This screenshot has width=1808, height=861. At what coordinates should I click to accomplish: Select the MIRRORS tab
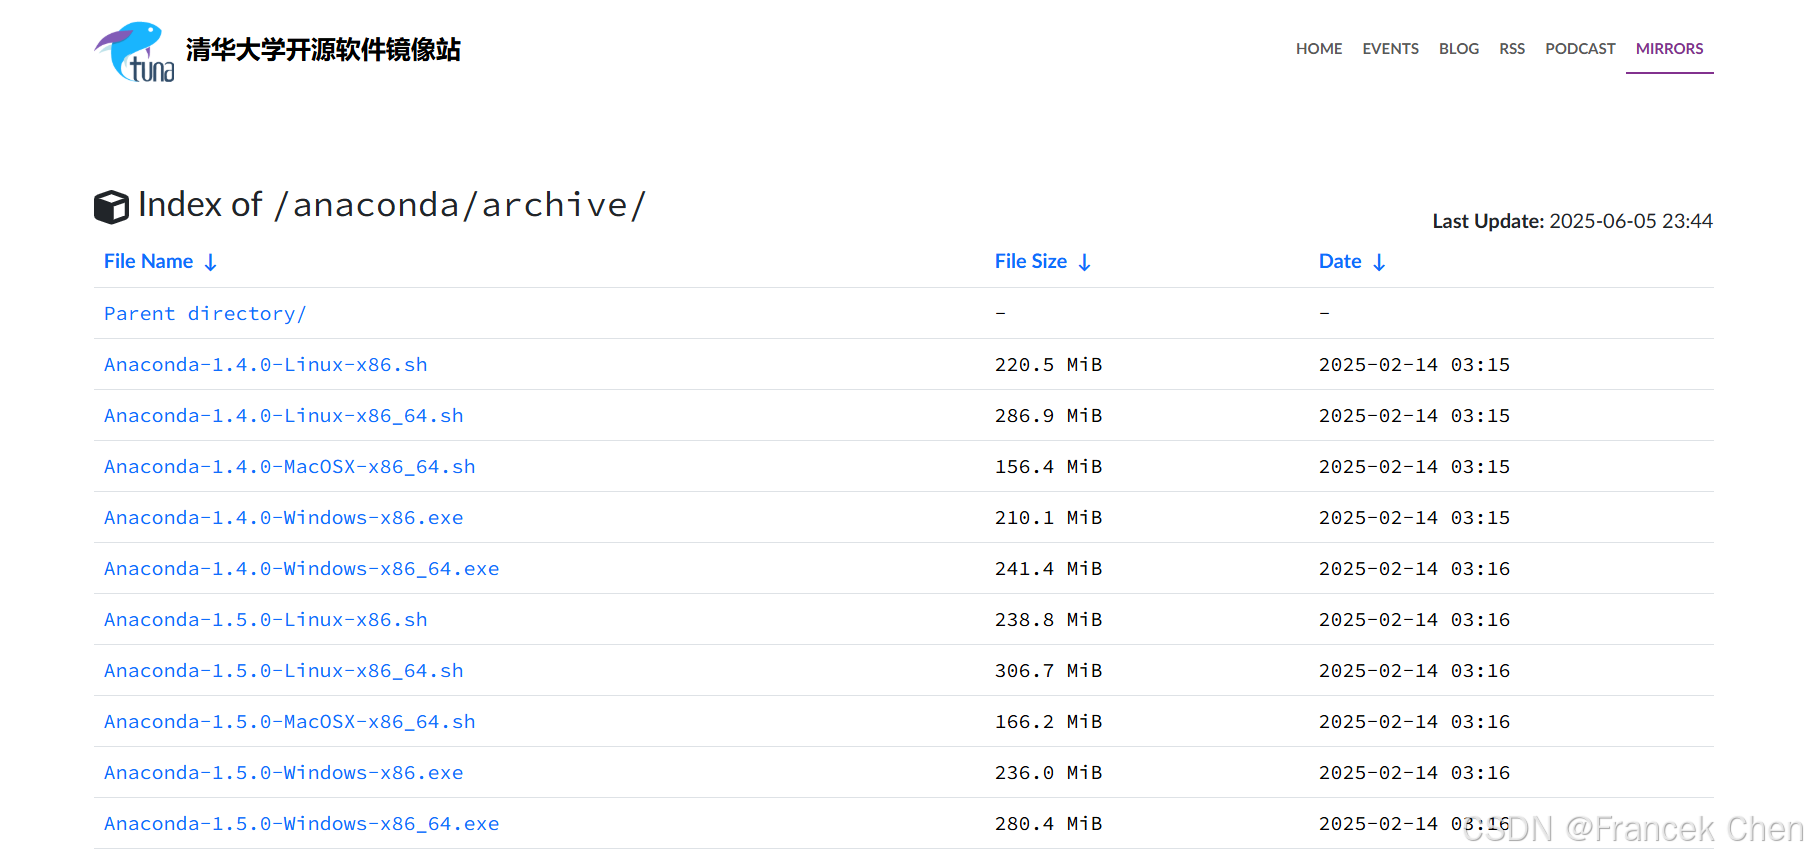[1669, 49]
